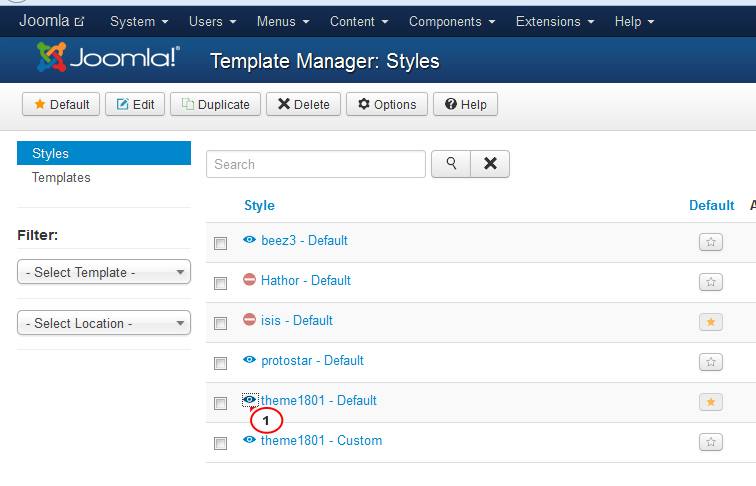Viewport: 756px width, 486px height.
Task: Switch to Templates in the sidebar
Action: point(61,177)
